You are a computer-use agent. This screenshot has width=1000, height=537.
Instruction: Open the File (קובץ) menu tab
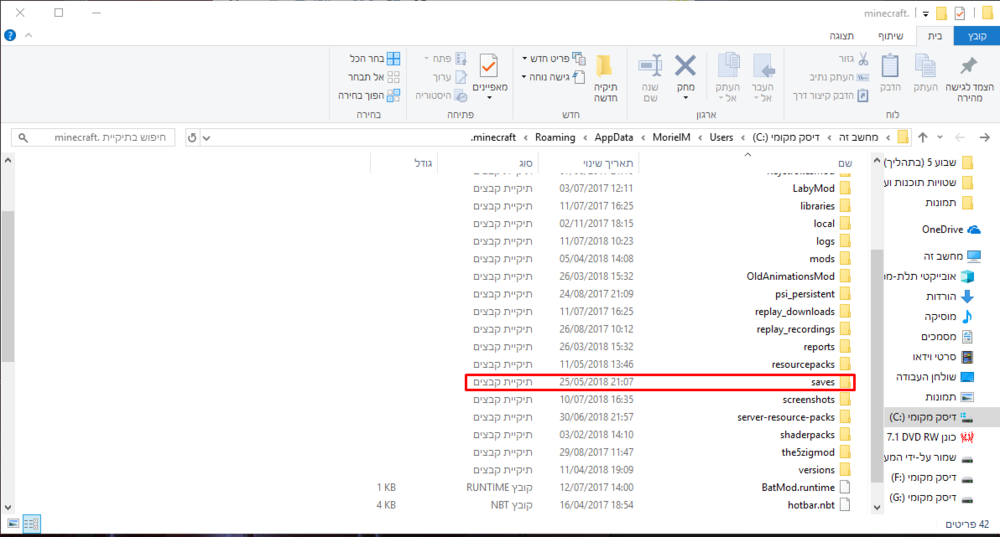point(975,36)
